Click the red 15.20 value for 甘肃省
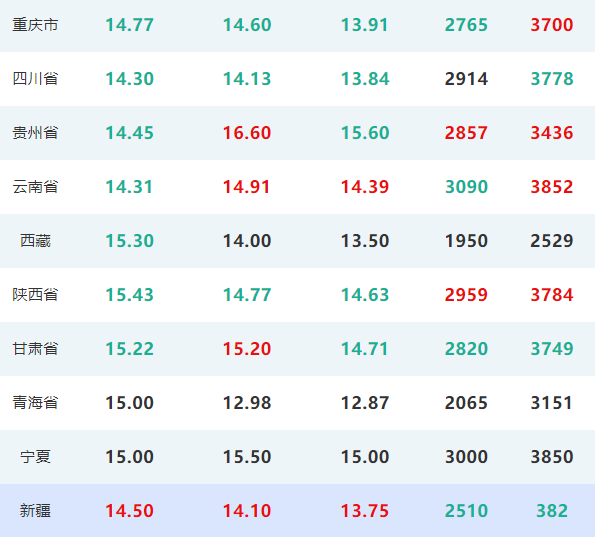 (247, 349)
